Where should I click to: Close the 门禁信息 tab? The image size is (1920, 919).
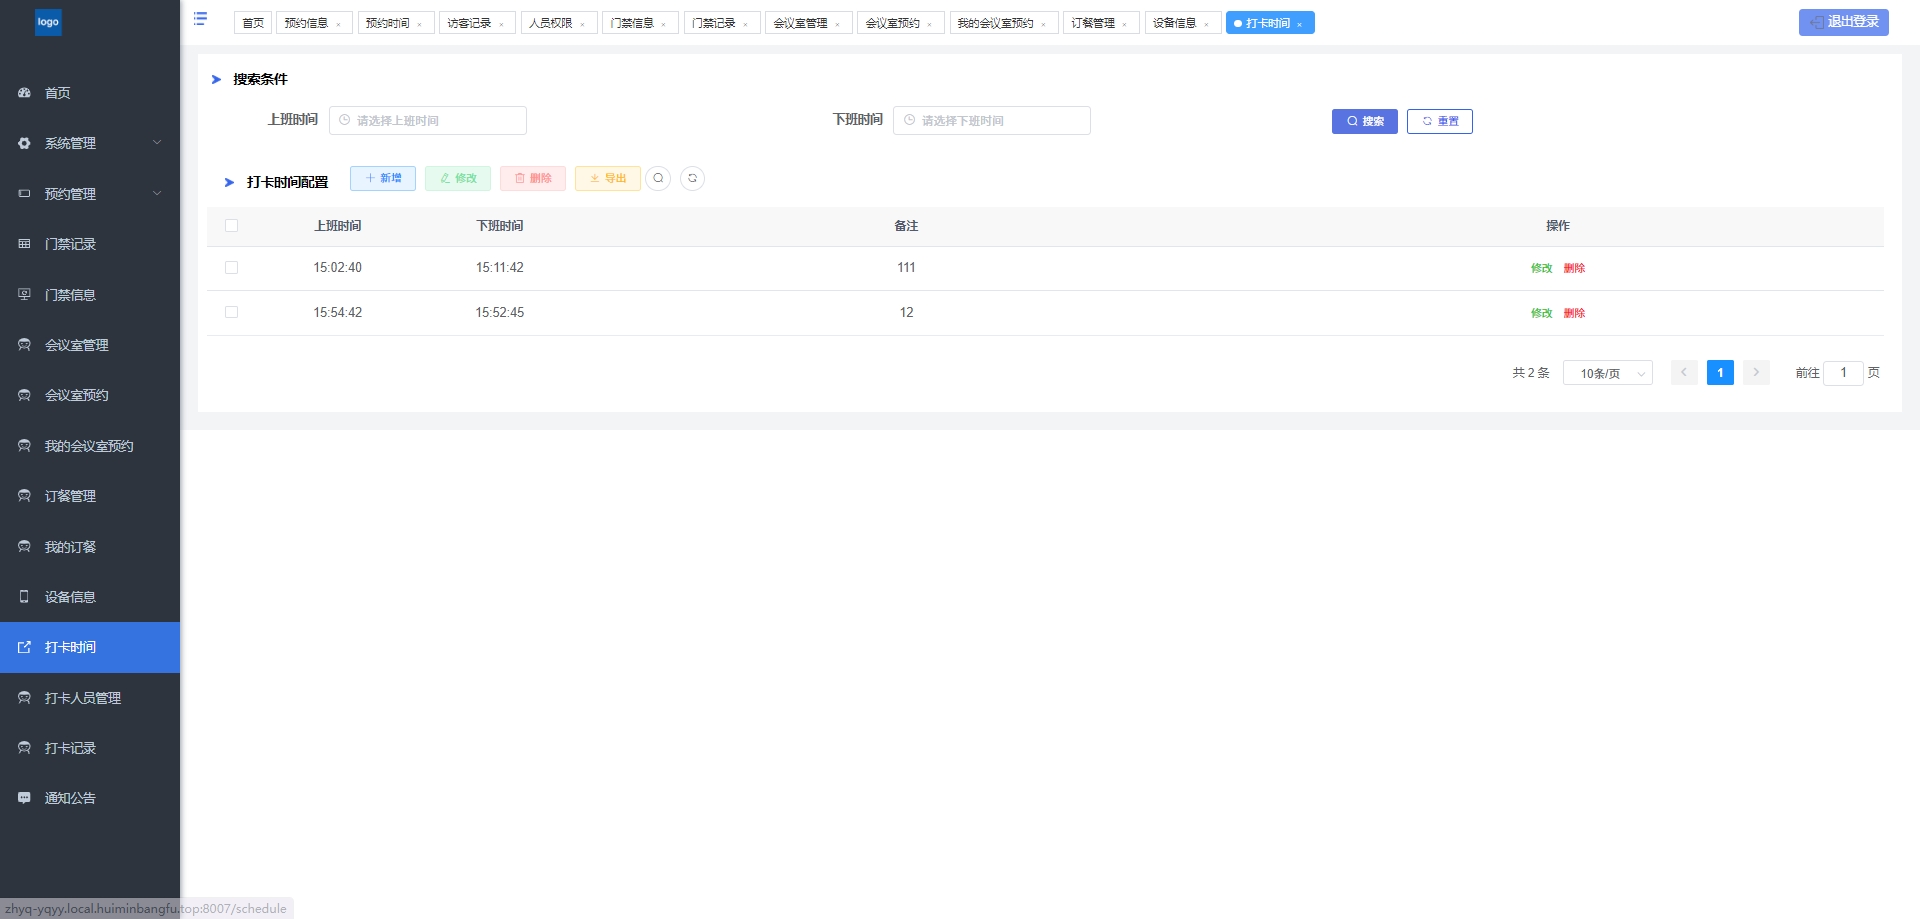click(664, 24)
